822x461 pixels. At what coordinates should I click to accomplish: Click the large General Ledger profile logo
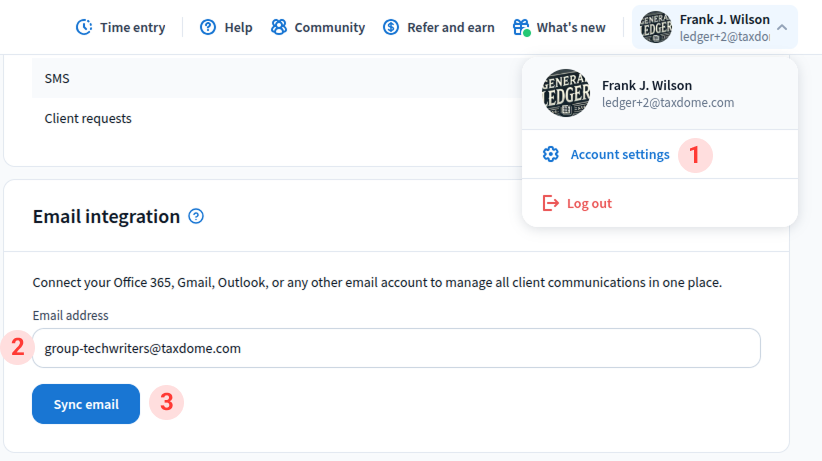pyautogui.click(x=566, y=93)
